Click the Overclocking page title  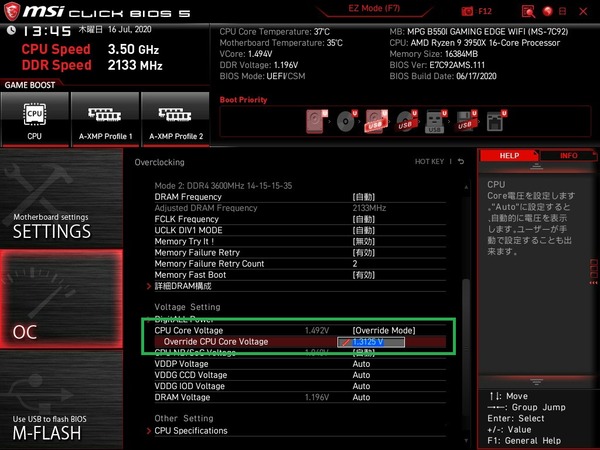[x=160, y=162]
